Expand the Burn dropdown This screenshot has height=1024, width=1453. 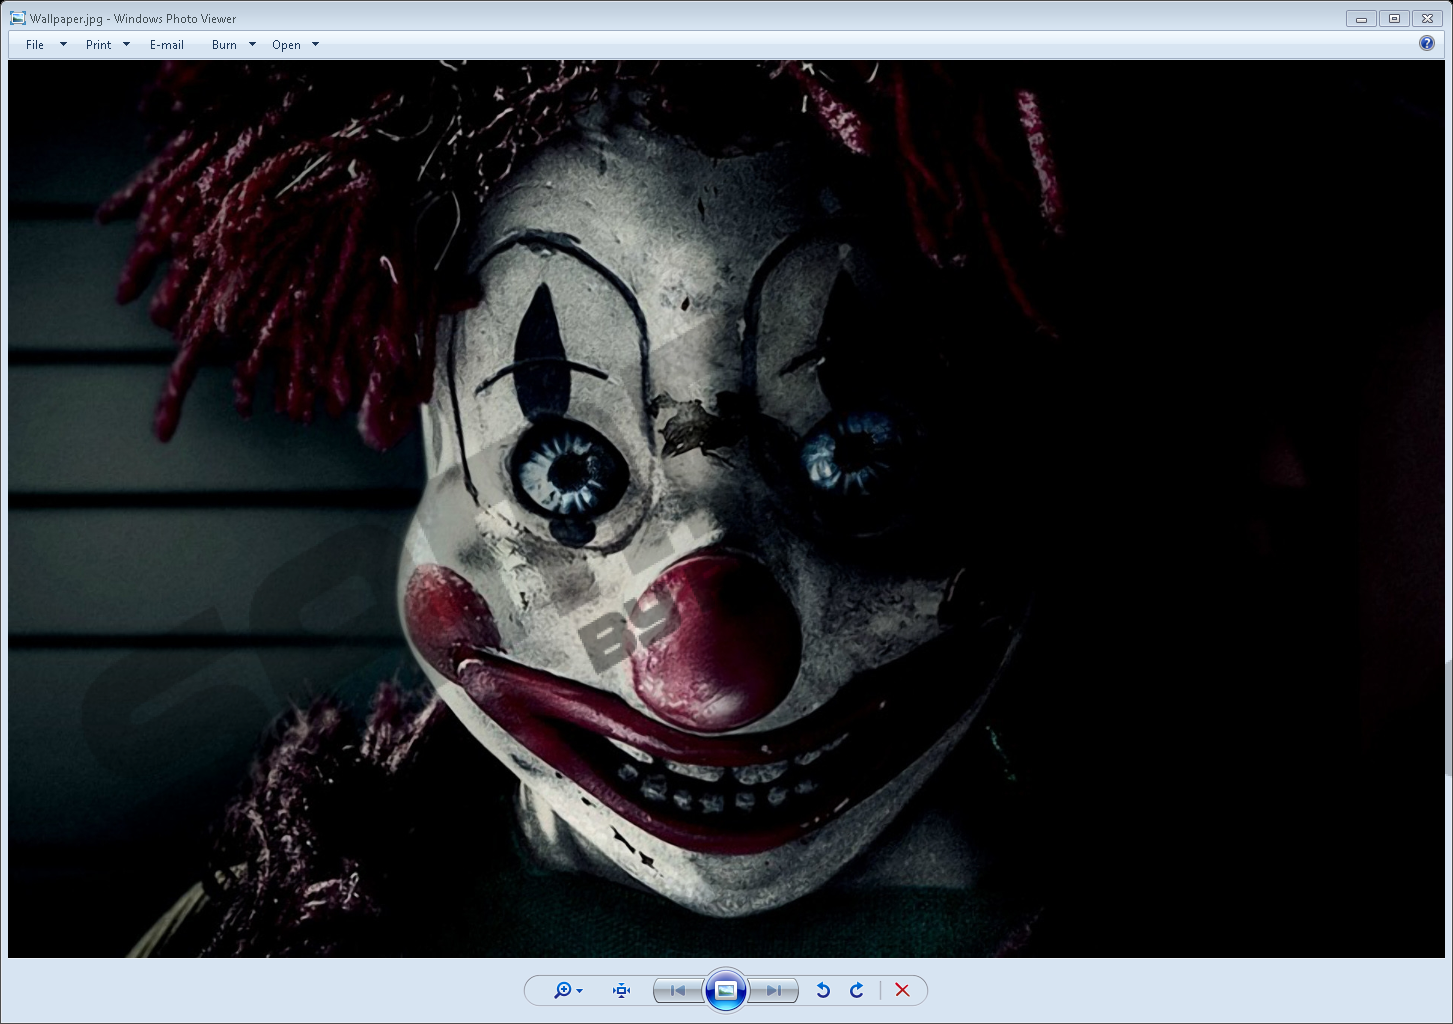(x=252, y=45)
